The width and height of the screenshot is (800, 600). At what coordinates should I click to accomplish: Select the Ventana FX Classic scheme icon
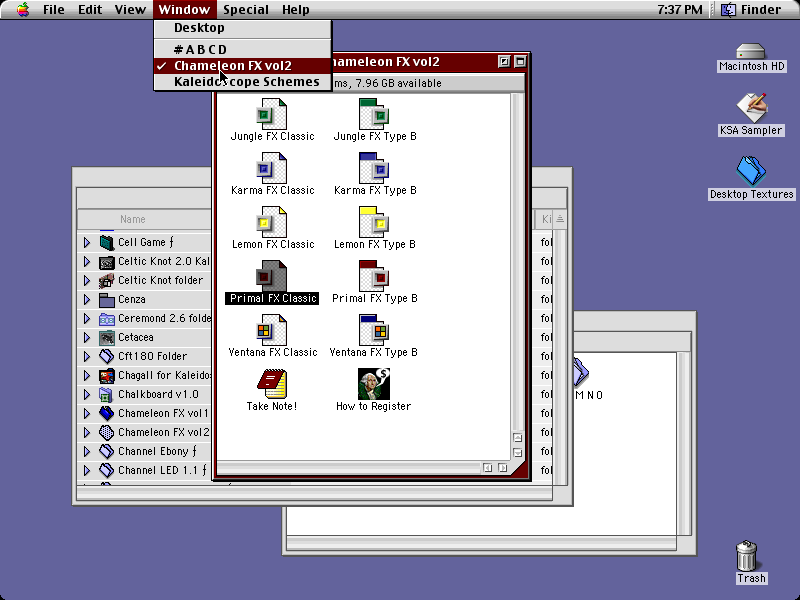click(x=271, y=330)
